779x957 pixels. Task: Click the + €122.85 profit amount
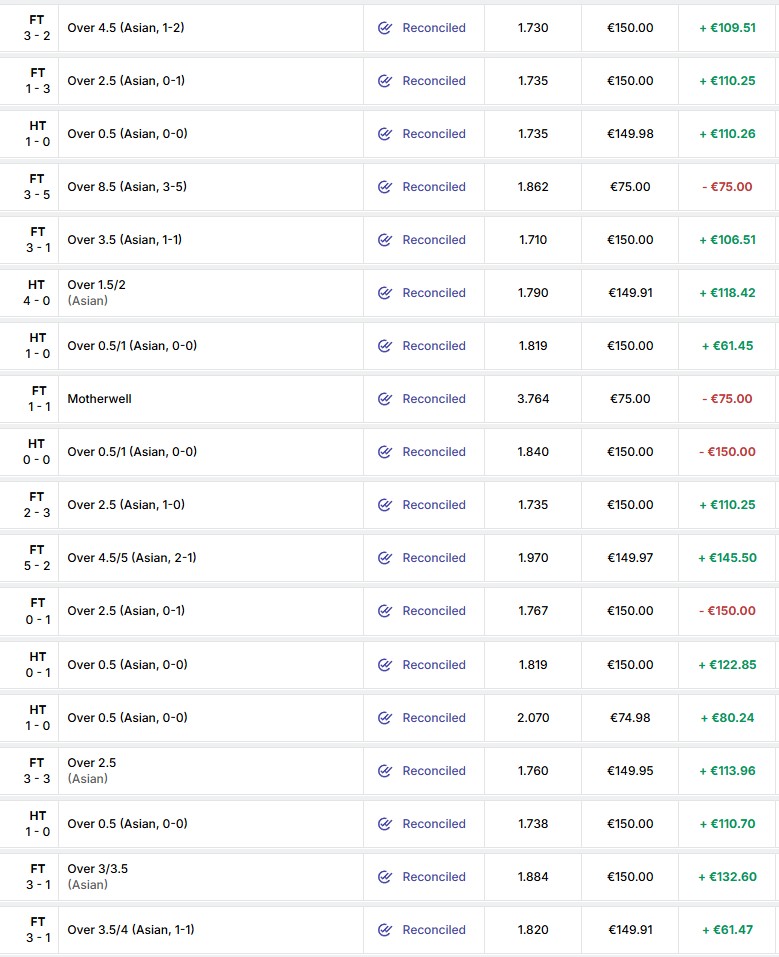pyautogui.click(x=727, y=665)
